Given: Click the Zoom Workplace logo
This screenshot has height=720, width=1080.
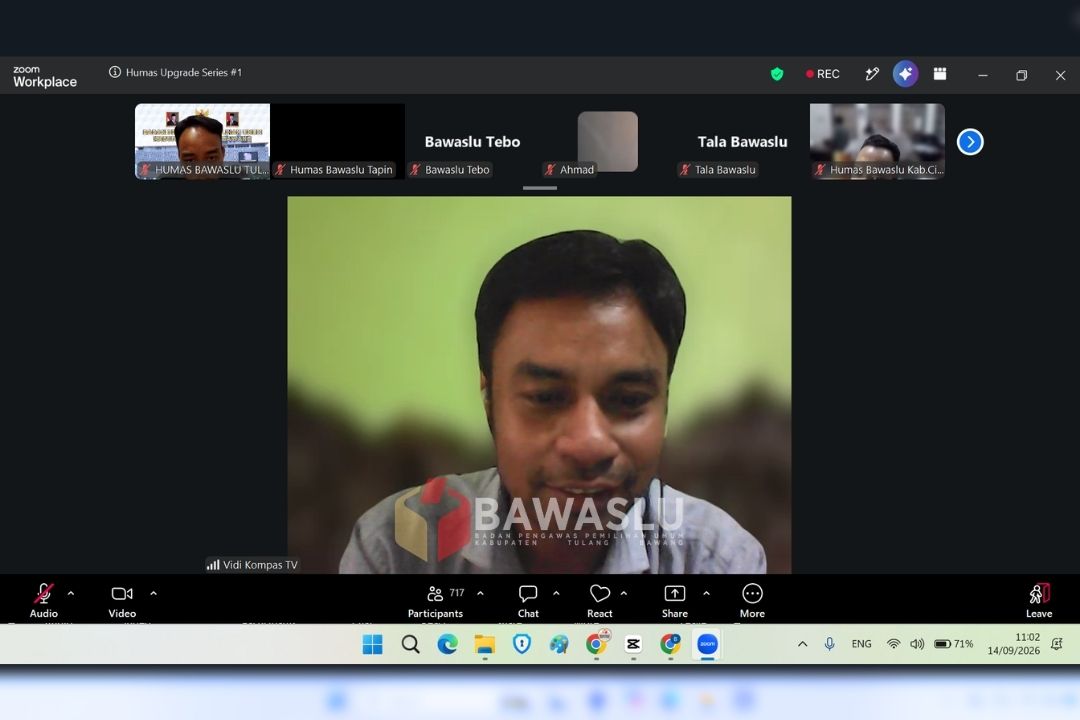Looking at the screenshot, I should tap(45, 76).
